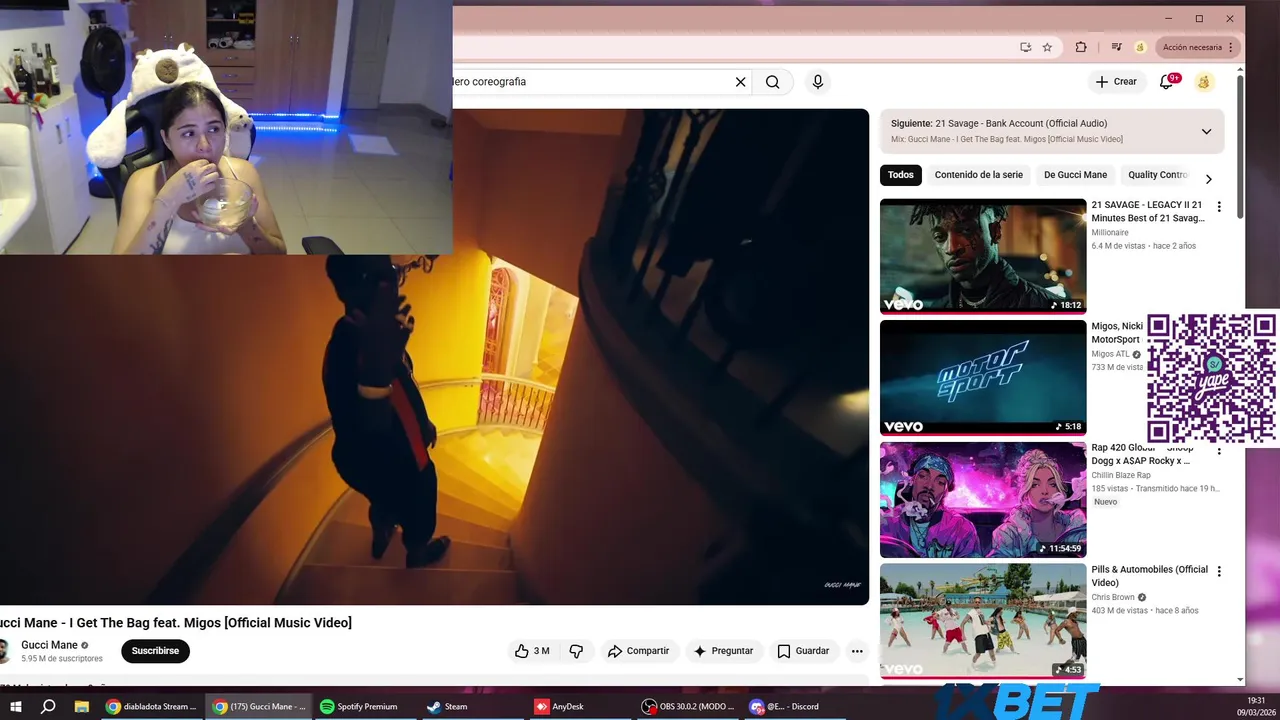The width and height of the screenshot is (1280, 720).
Task: Collapse the Siguiente mix panel chevron
Action: 1206,131
